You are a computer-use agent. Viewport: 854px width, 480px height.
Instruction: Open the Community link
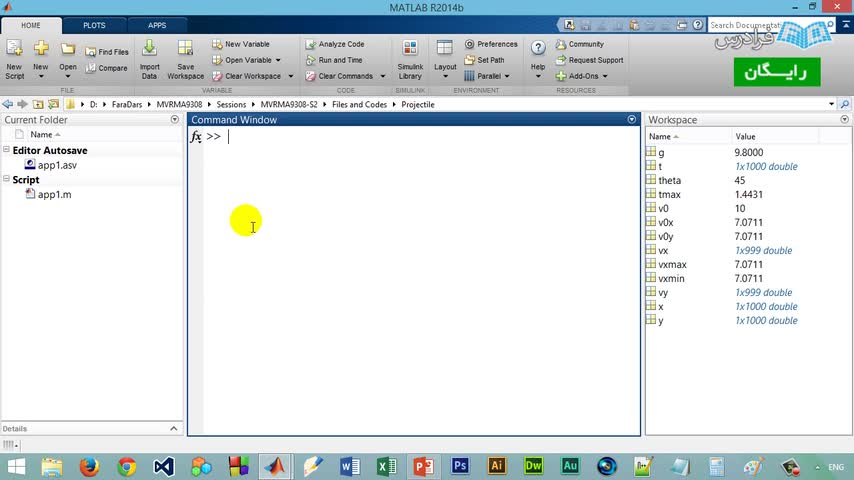click(580, 44)
